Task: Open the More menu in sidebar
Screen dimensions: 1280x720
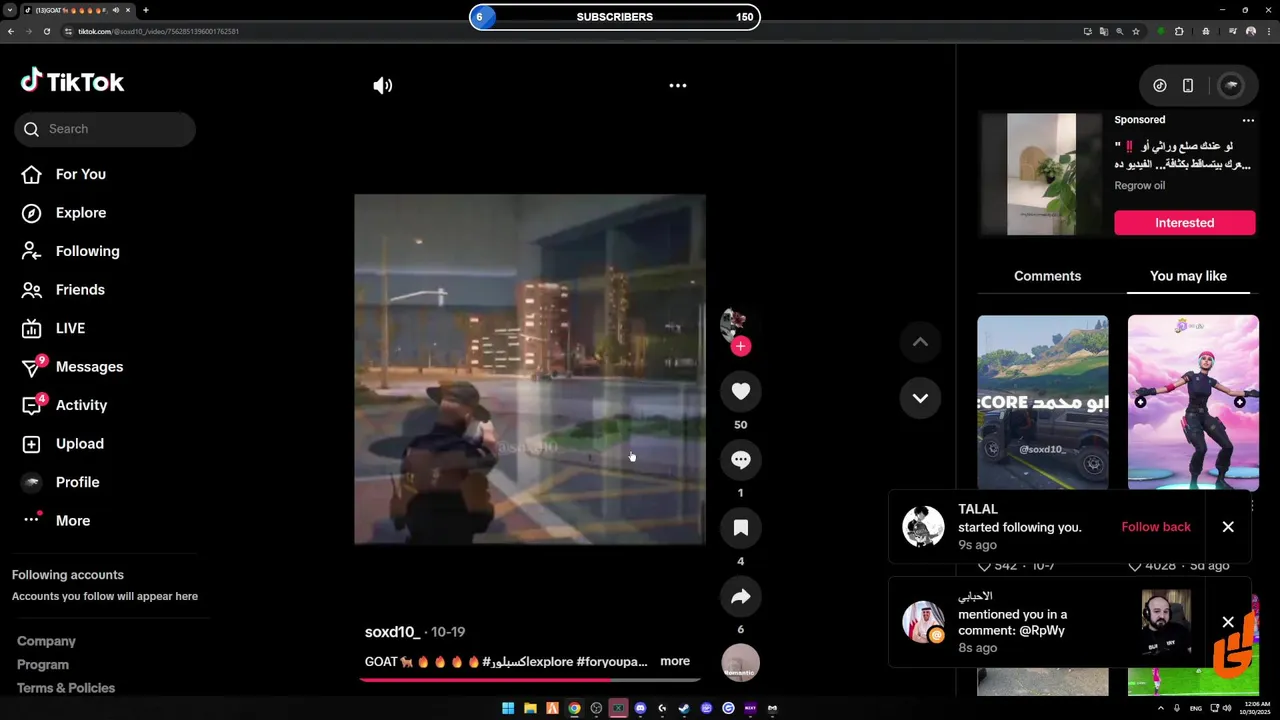Action: 56,521
